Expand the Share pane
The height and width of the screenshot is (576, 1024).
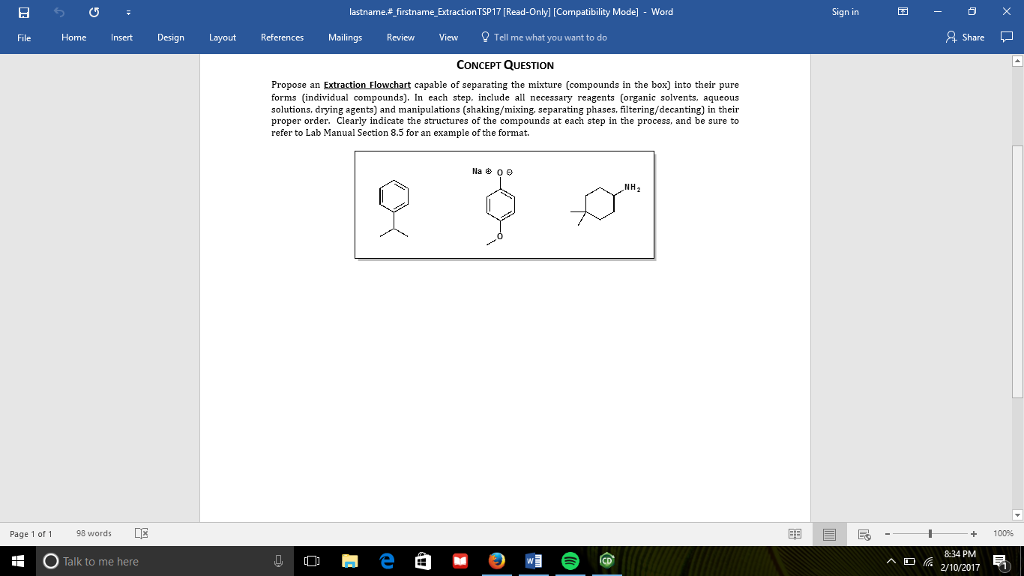pyautogui.click(x=966, y=37)
